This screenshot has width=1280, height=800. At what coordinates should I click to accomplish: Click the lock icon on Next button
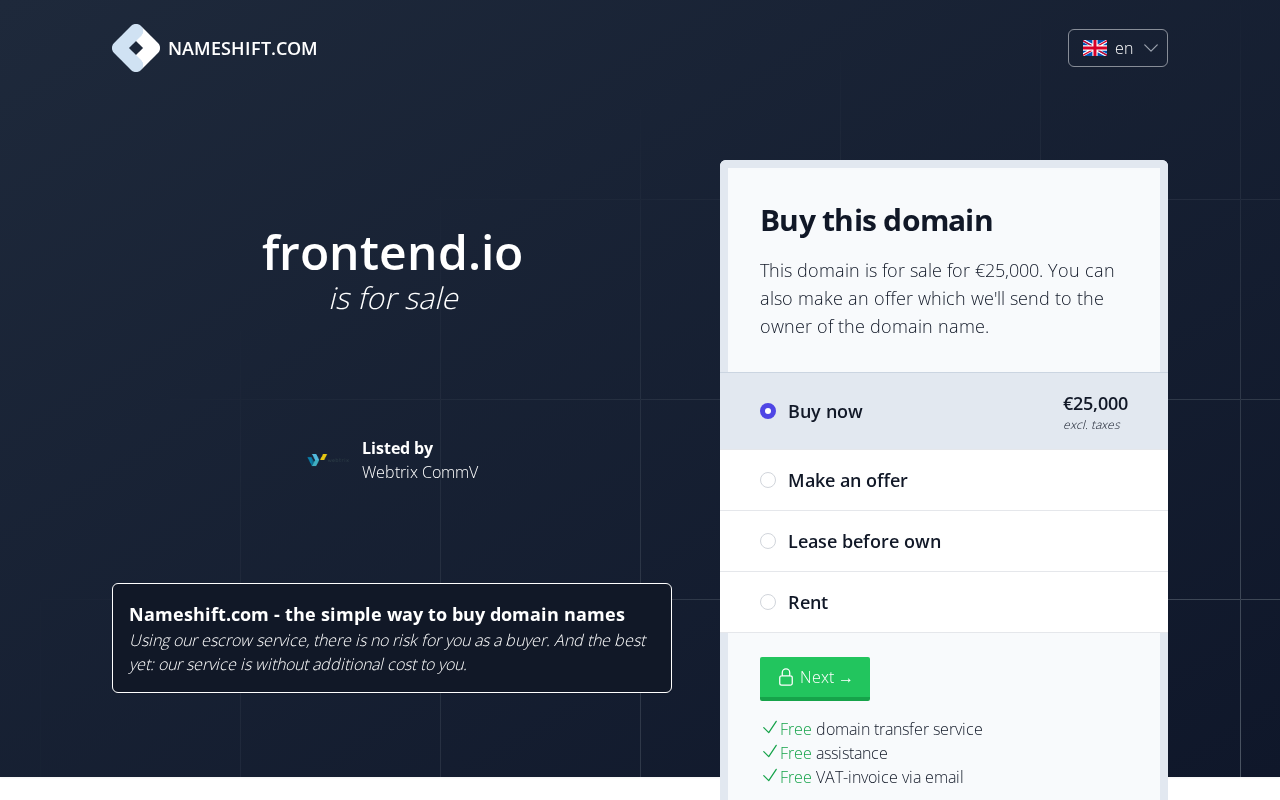pyautogui.click(x=786, y=677)
